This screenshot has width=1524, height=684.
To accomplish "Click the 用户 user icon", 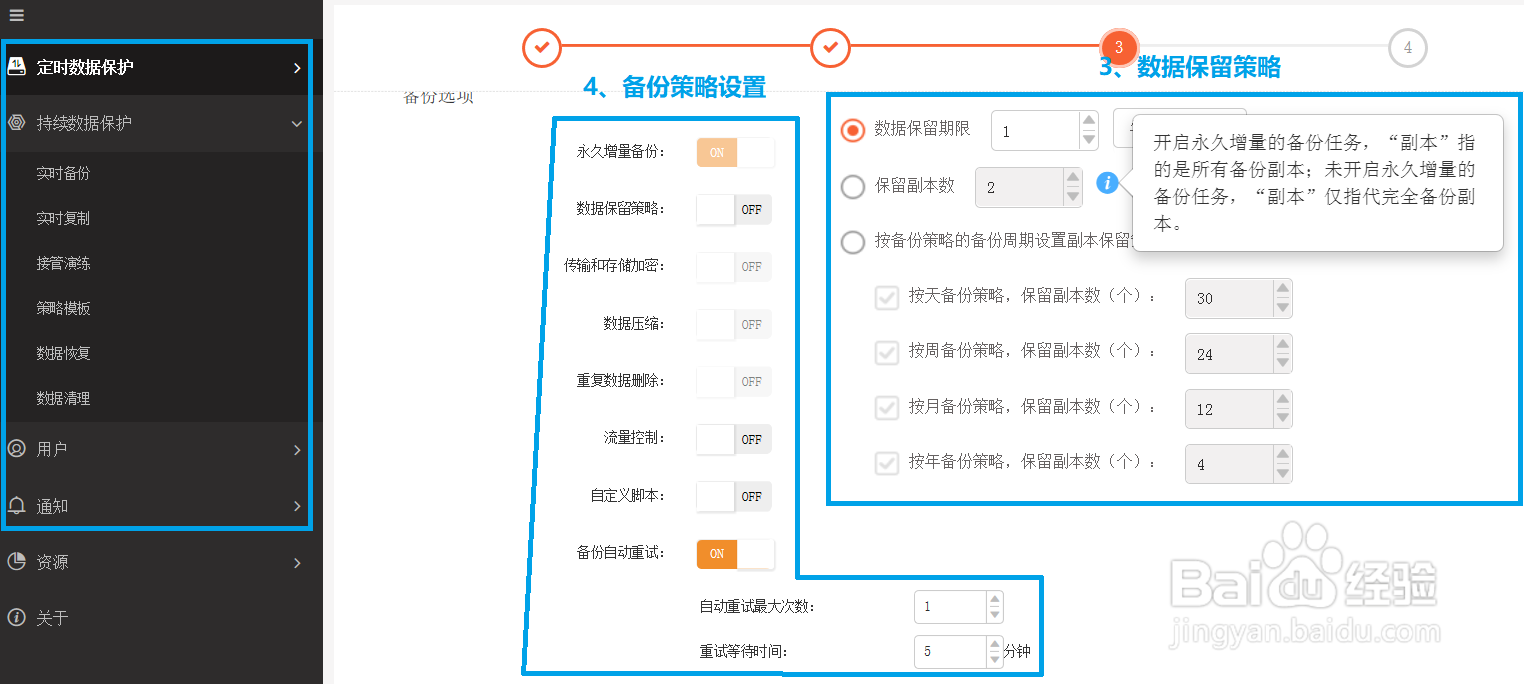I will pyautogui.click(x=16, y=449).
